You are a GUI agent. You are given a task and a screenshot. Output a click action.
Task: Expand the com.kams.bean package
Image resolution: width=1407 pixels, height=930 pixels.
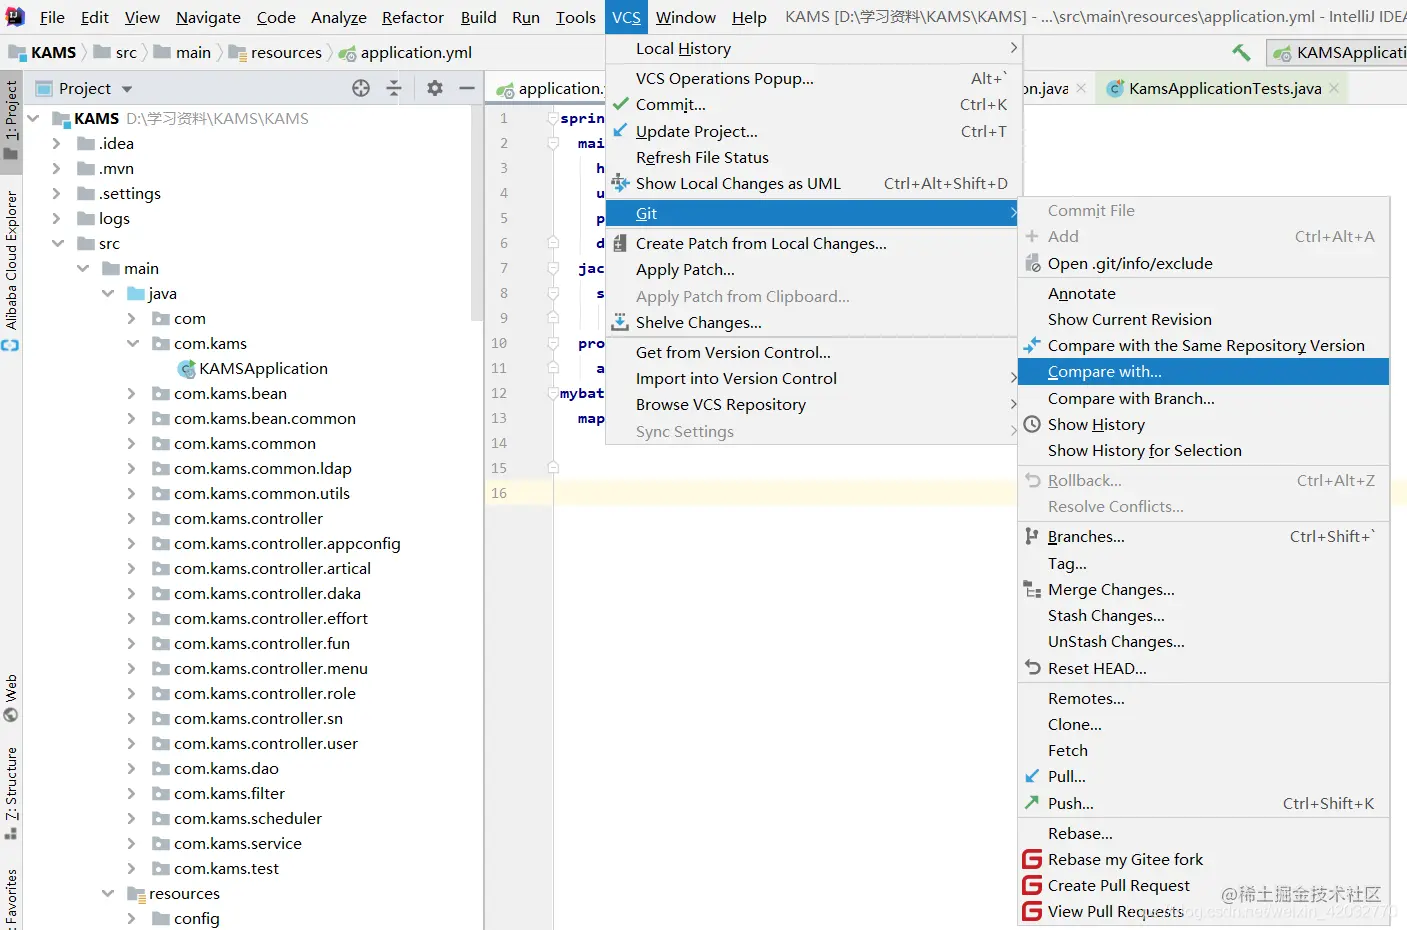coord(132,393)
